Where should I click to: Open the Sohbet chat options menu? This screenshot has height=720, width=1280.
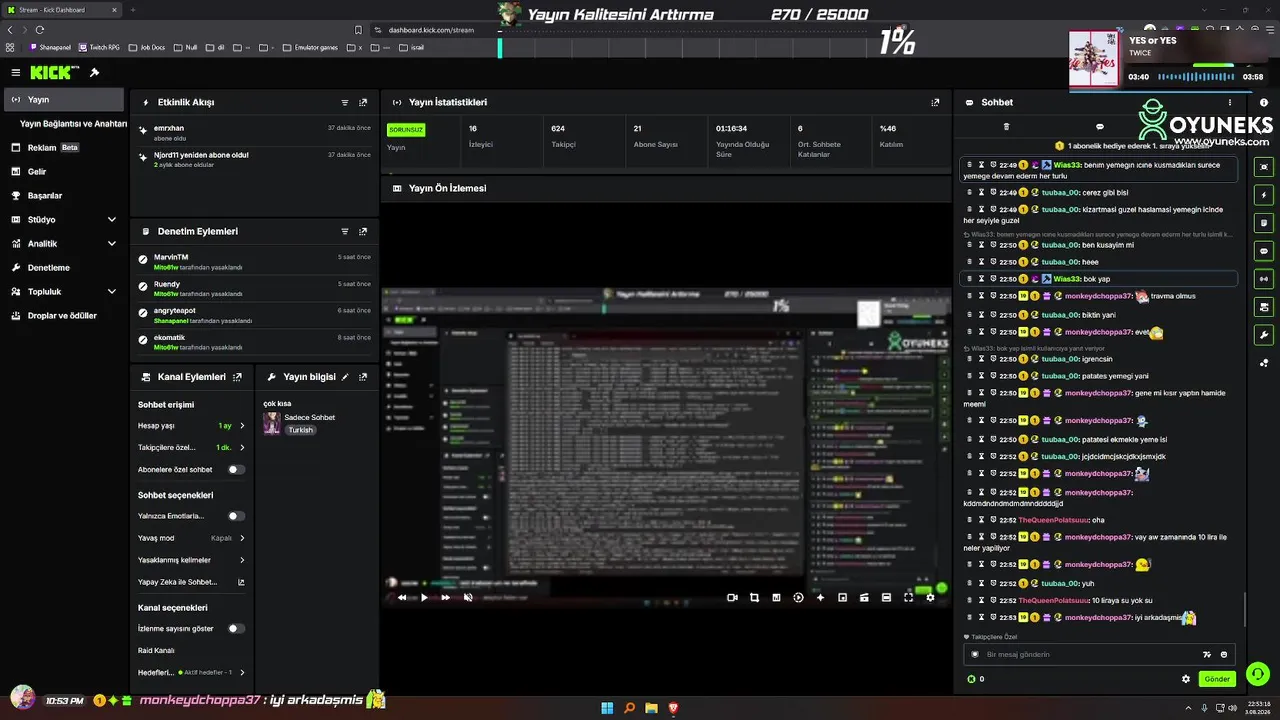tap(1230, 102)
